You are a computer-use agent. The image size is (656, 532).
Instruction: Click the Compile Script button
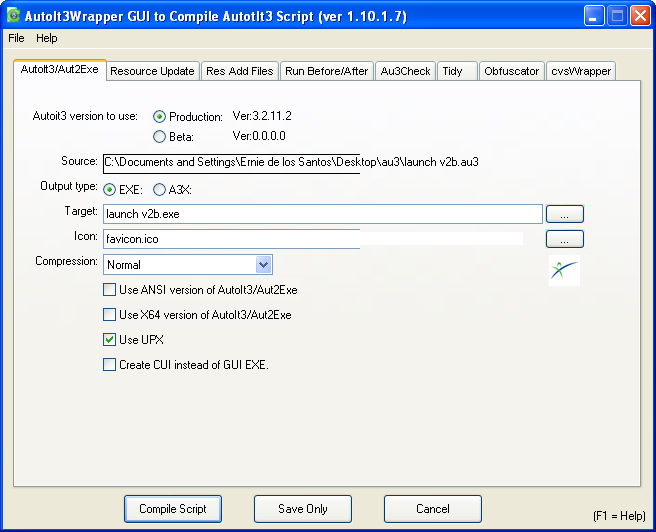click(173, 509)
